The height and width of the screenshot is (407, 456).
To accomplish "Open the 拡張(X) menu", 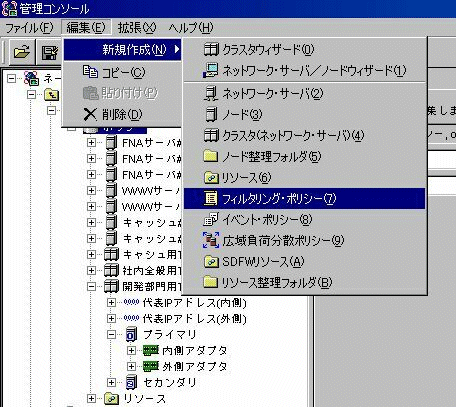I will pyautogui.click(x=137, y=27).
